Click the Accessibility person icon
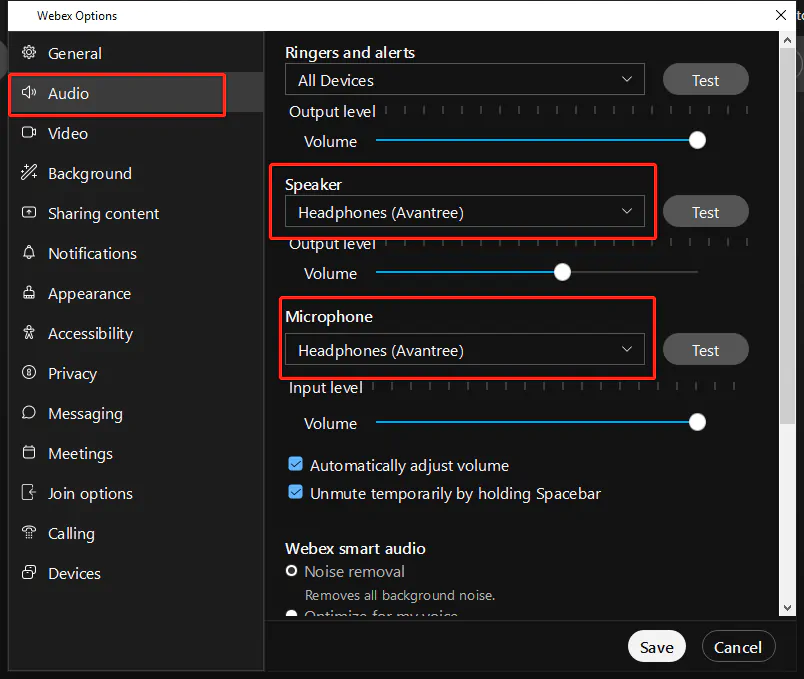Screen dimensions: 804x679 point(29,333)
